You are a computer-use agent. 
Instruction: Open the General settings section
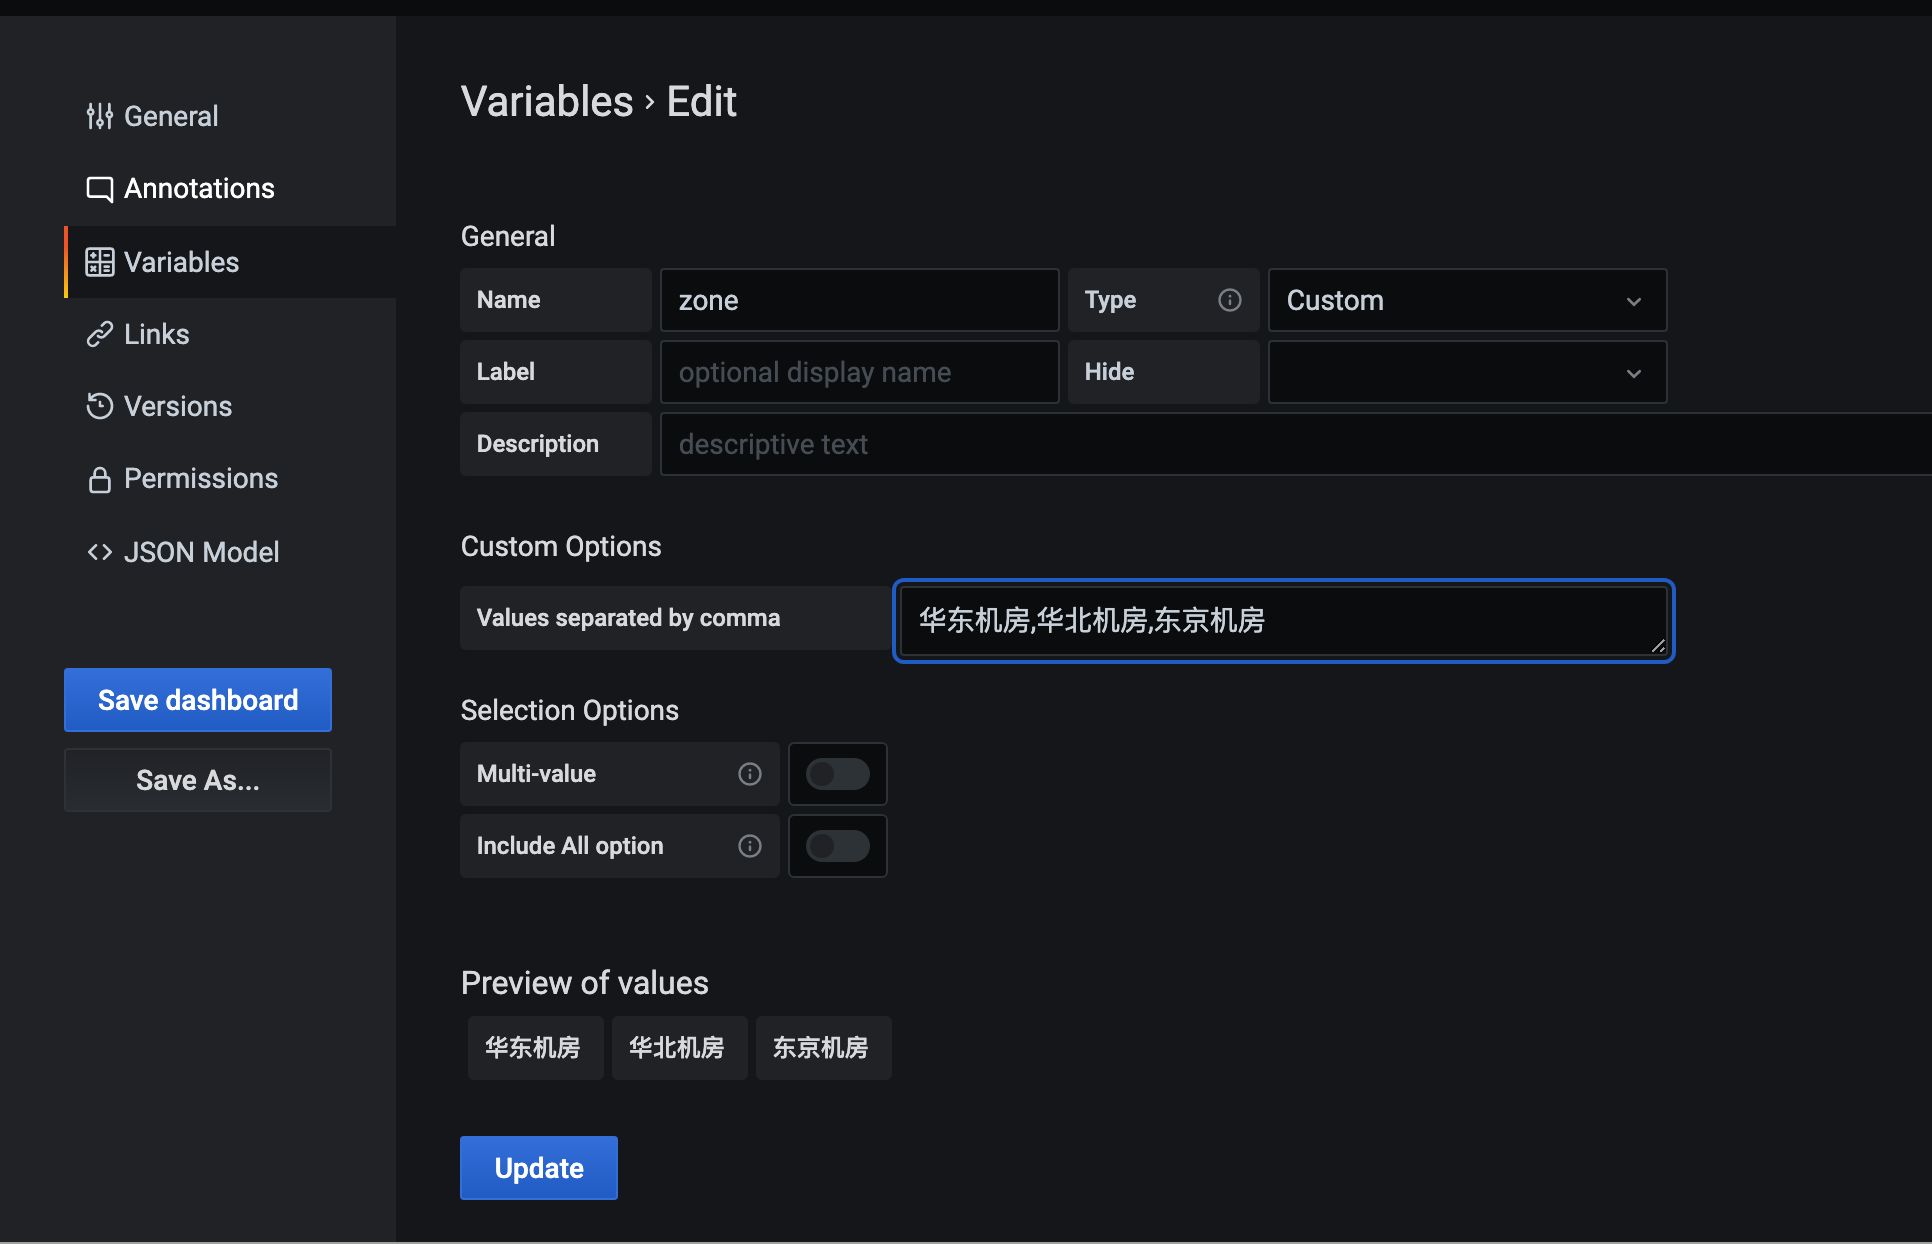coord(171,116)
